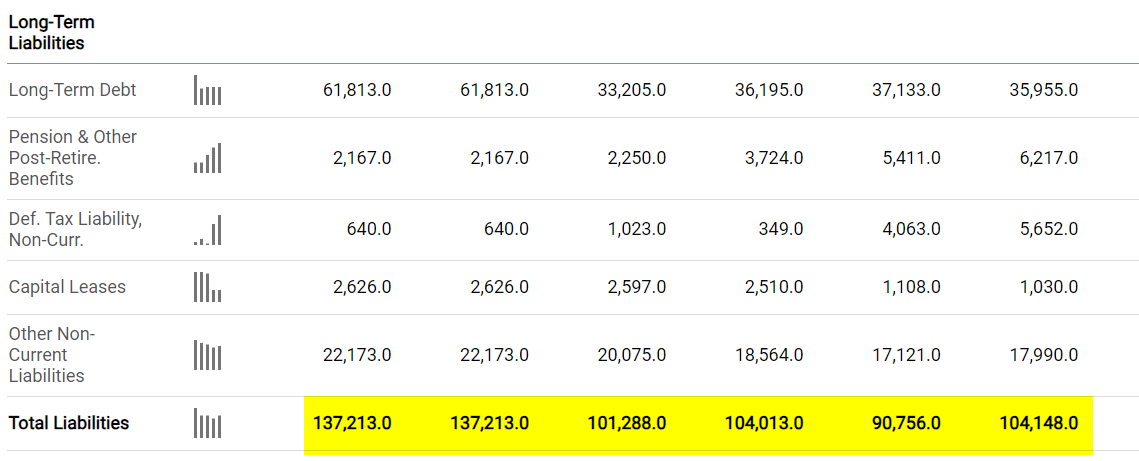Click the Long-Term Liabilities section header
The image size is (1139, 461).
(x=52, y=32)
